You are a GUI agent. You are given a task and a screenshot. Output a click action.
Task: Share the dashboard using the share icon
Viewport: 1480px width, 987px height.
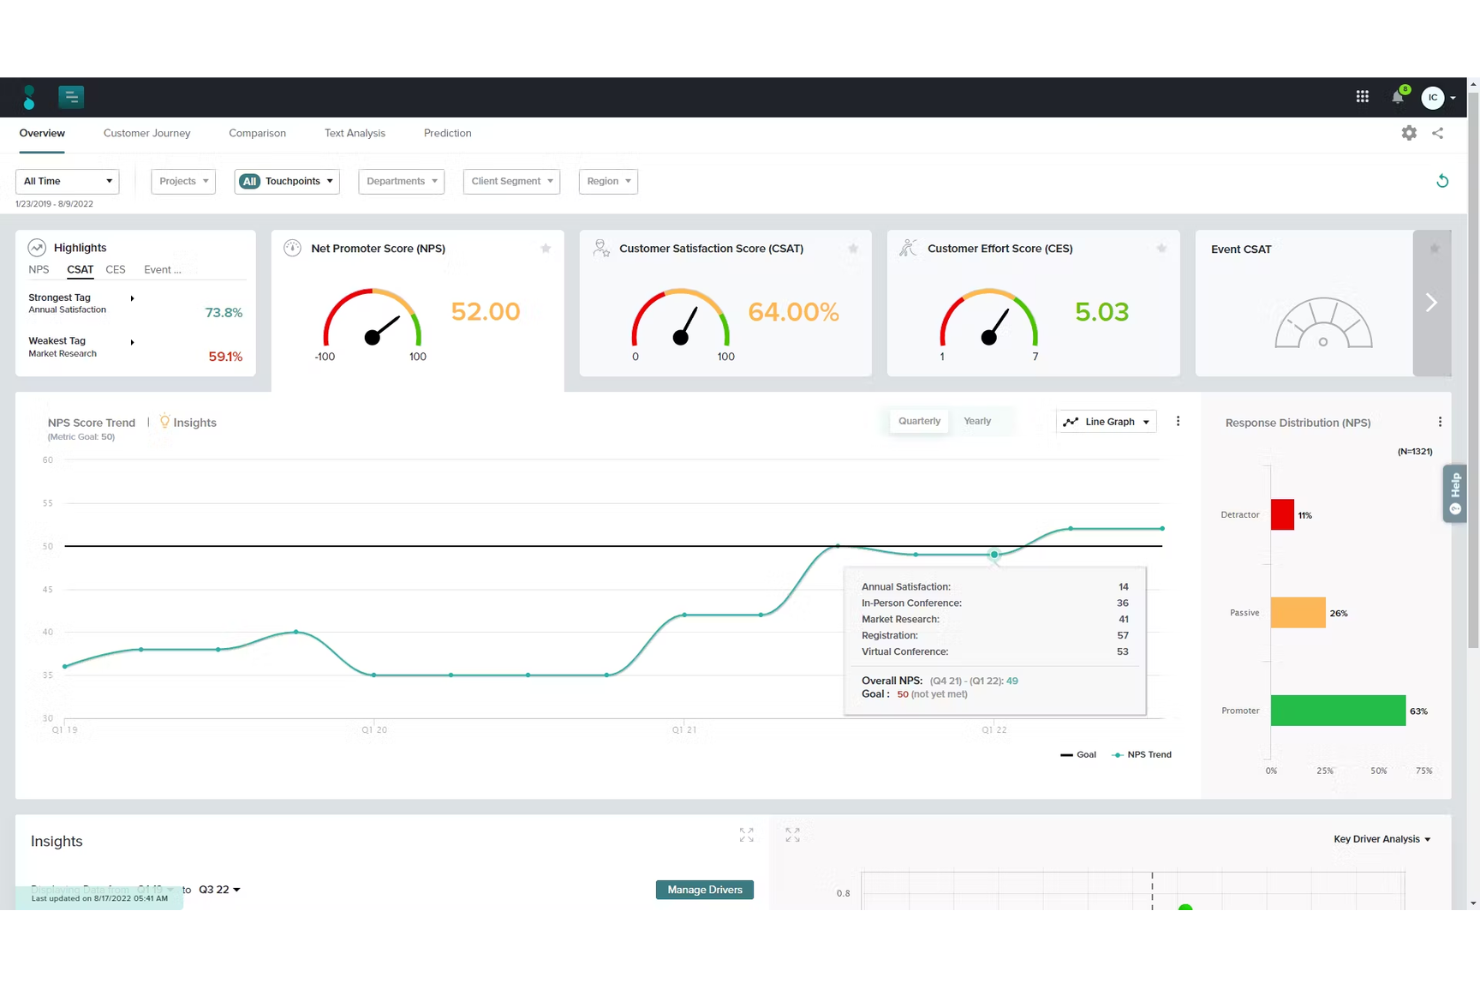pos(1437,133)
